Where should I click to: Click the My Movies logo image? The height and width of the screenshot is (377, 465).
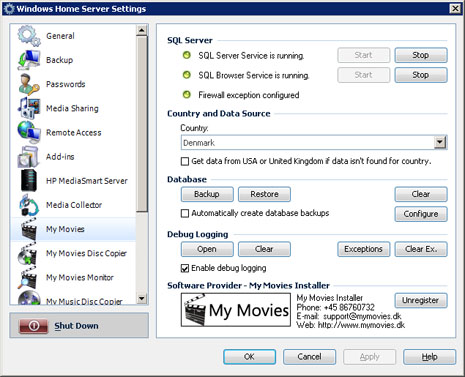click(x=236, y=310)
